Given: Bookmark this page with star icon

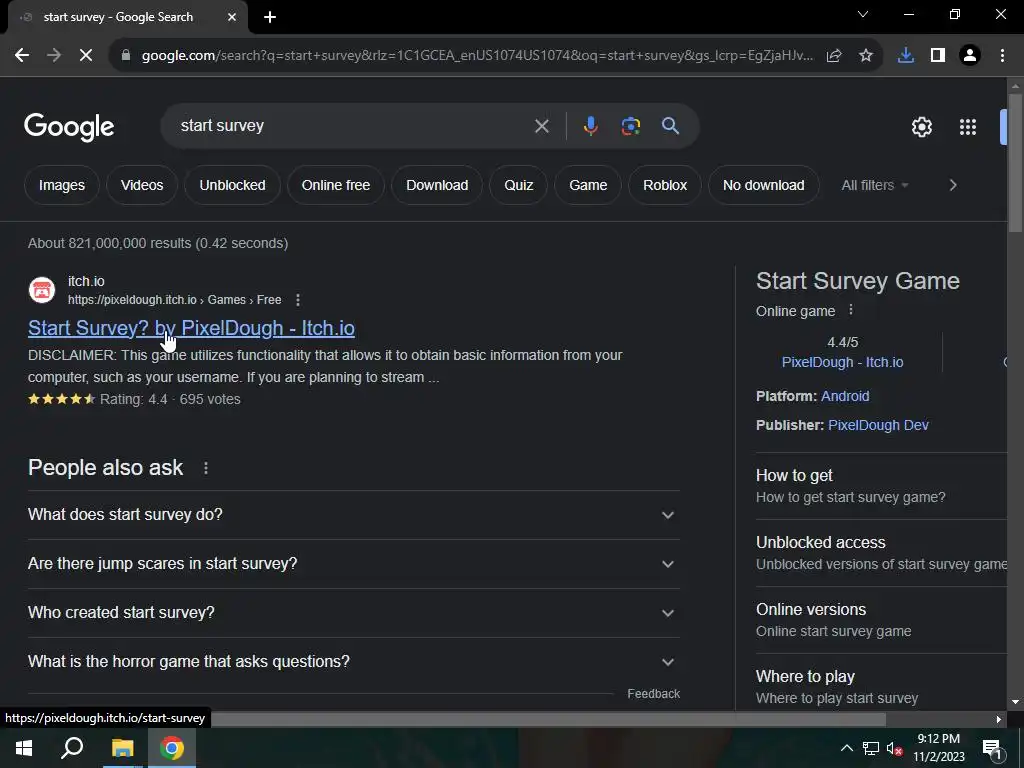Looking at the screenshot, I should (866, 56).
